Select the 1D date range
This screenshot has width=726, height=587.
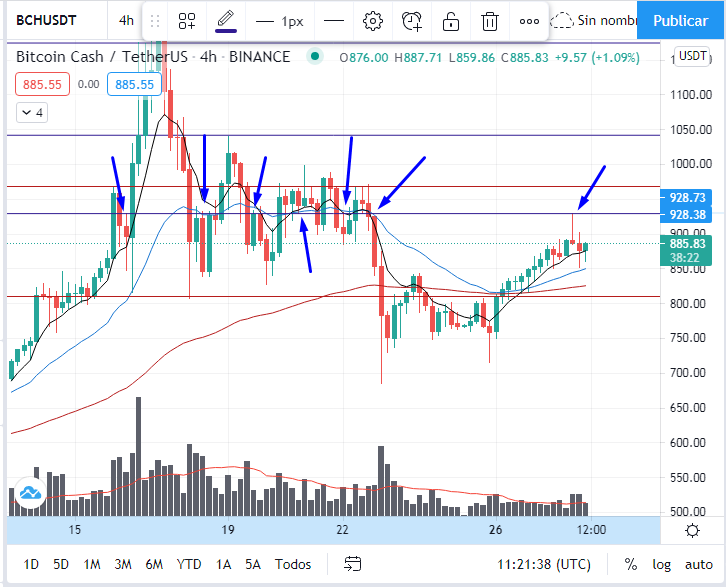31,564
